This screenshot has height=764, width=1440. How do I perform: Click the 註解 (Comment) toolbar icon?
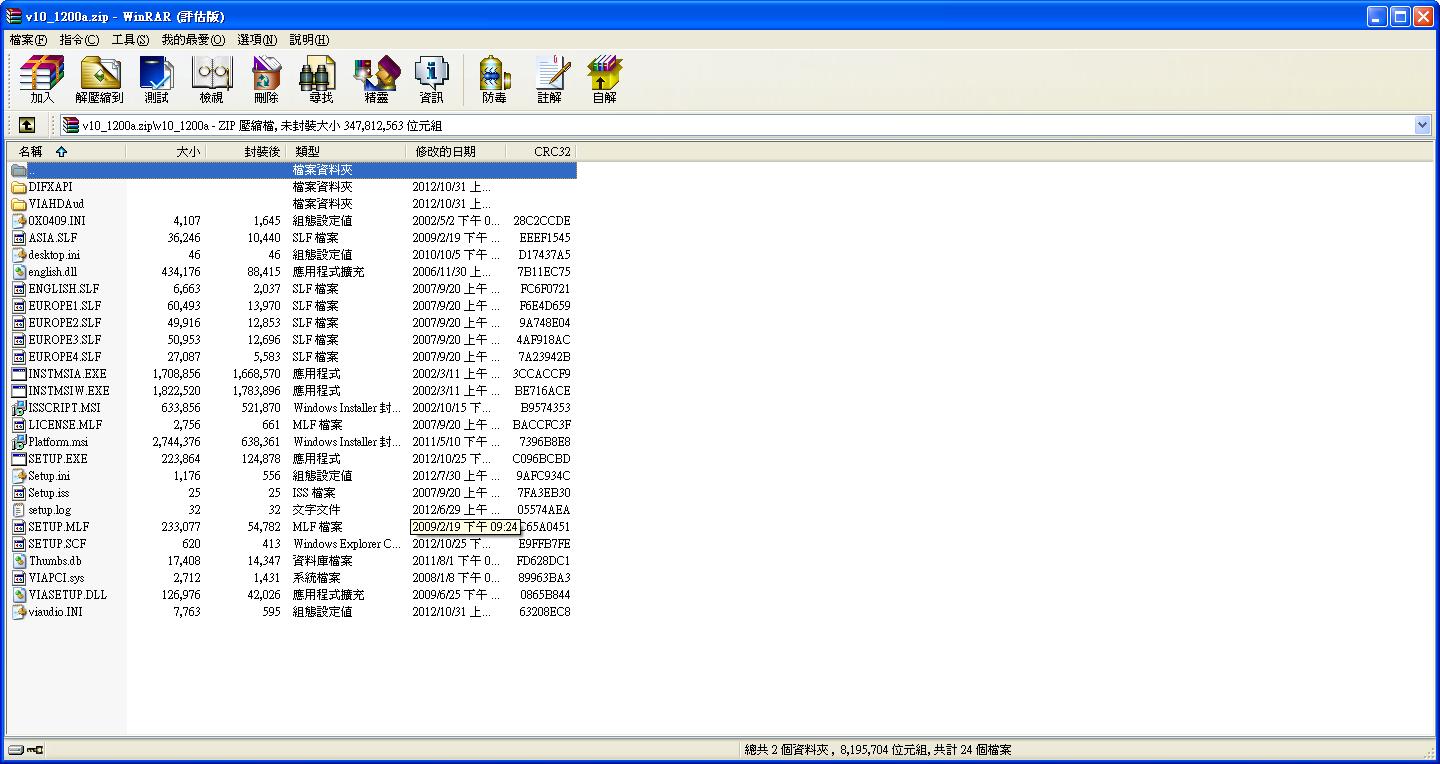pos(549,80)
